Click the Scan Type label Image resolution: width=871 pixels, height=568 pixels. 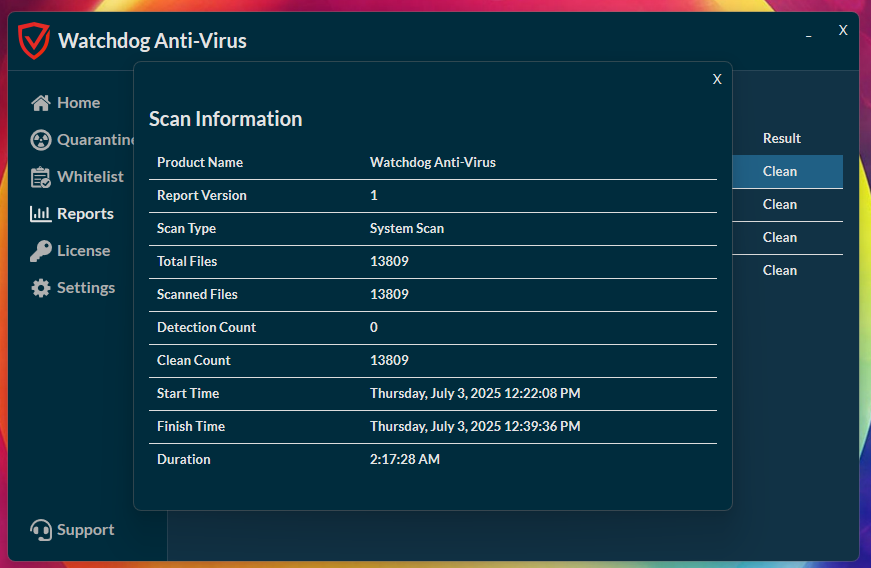point(186,229)
